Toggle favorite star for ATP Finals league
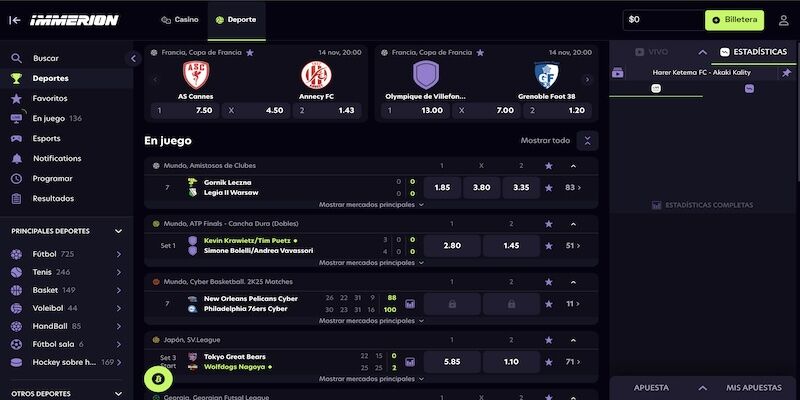 (x=548, y=224)
